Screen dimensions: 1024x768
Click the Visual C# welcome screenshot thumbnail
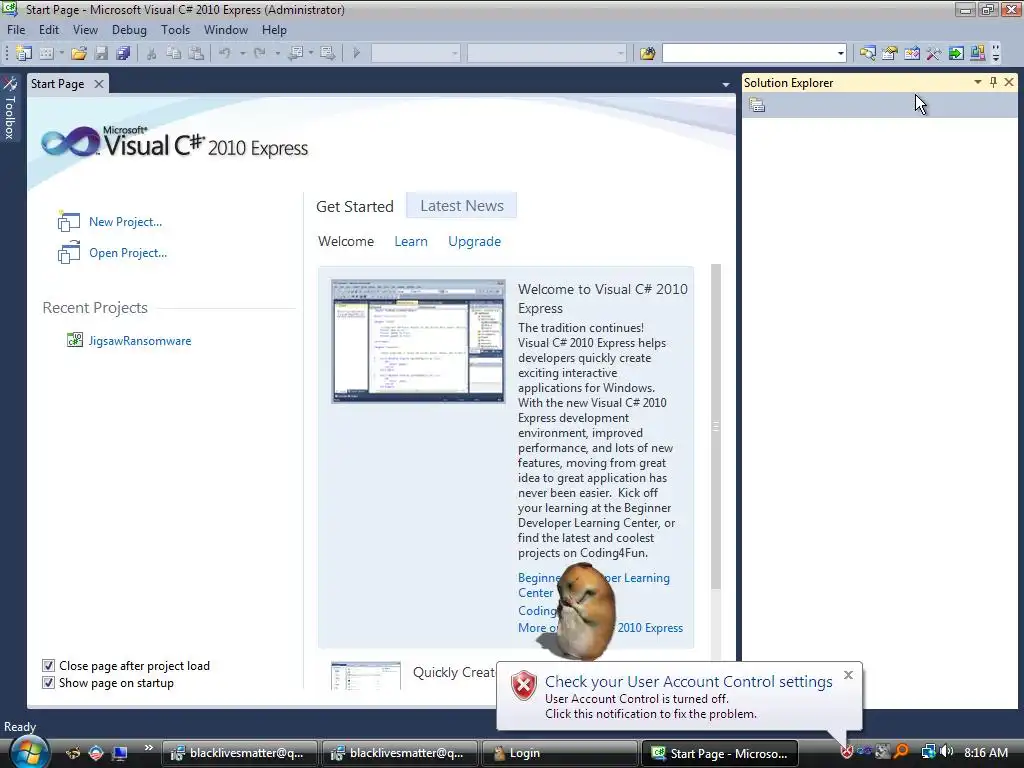click(418, 342)
